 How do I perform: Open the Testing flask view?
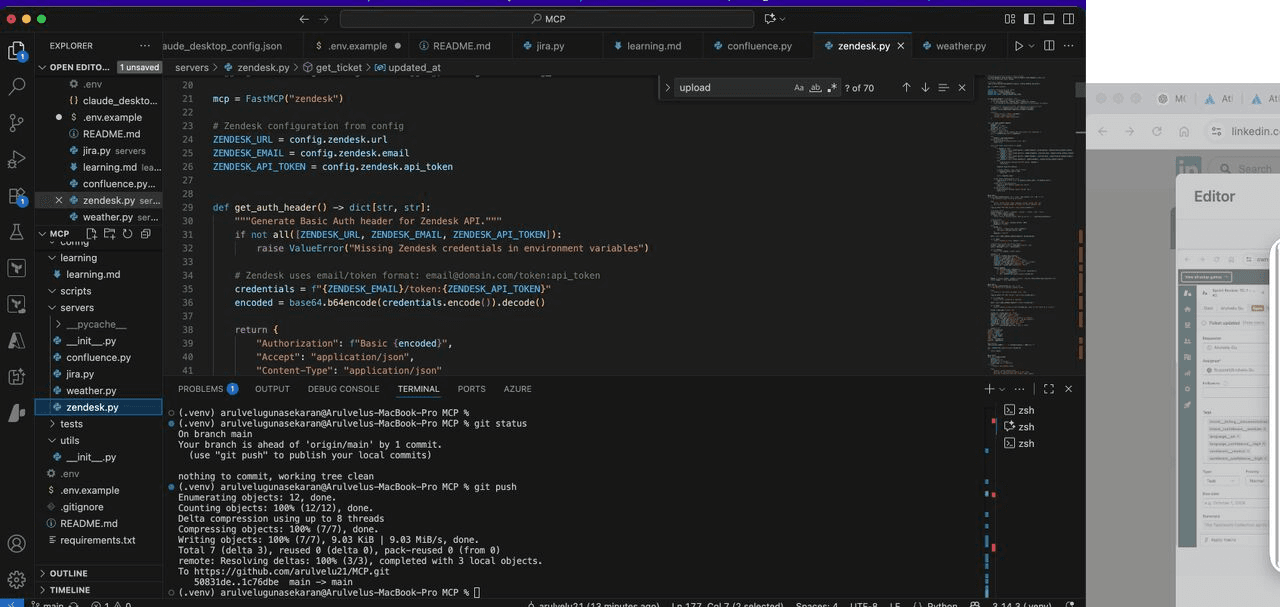[16, 232]
